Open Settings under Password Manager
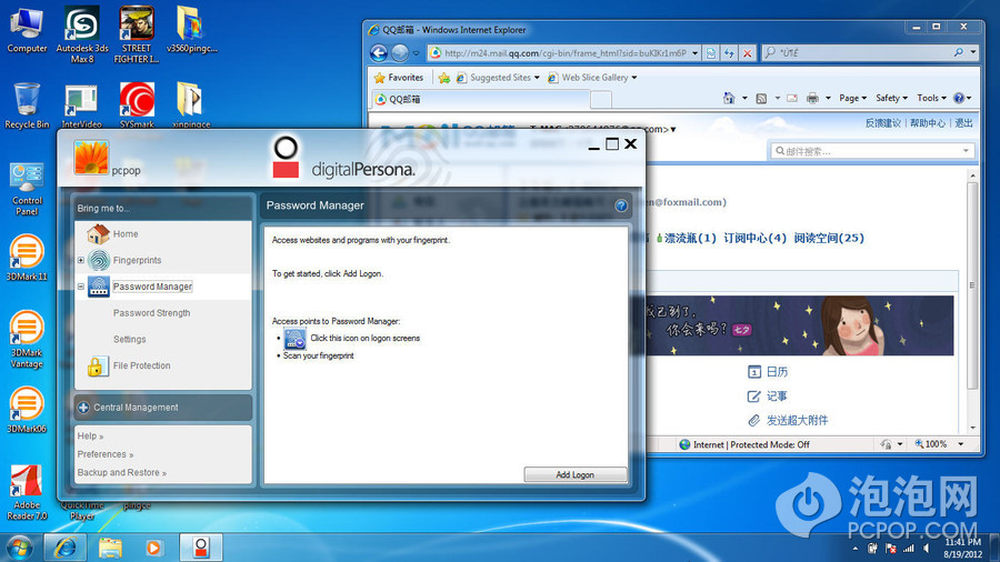1000x562 pixels. tap(129, 339)
